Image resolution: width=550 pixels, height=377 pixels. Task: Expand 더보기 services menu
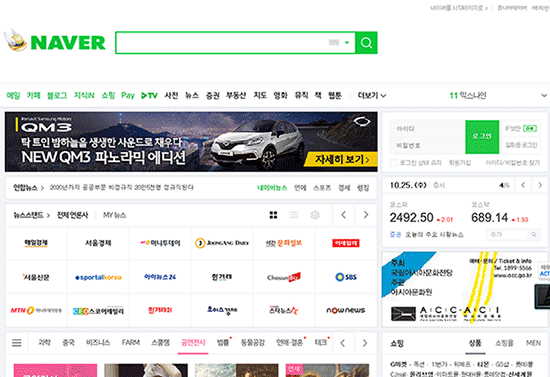372,95
